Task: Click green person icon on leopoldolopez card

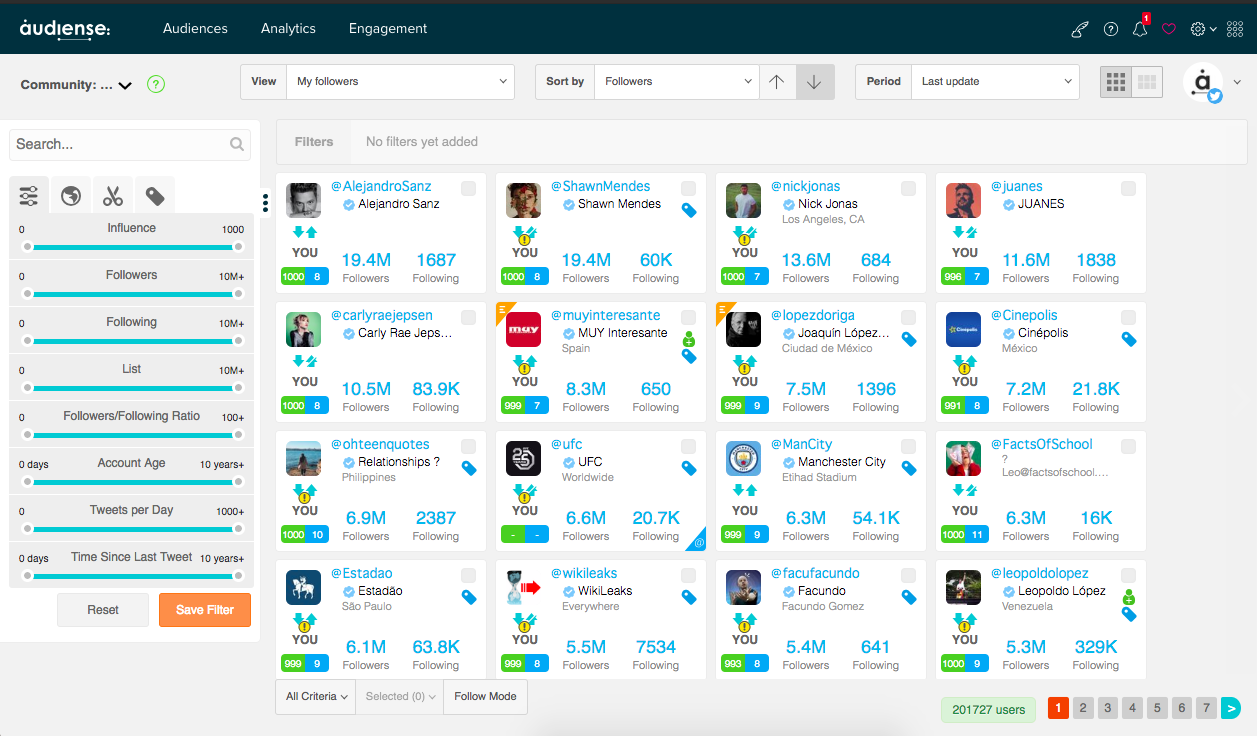Action: click(1129, 598)
